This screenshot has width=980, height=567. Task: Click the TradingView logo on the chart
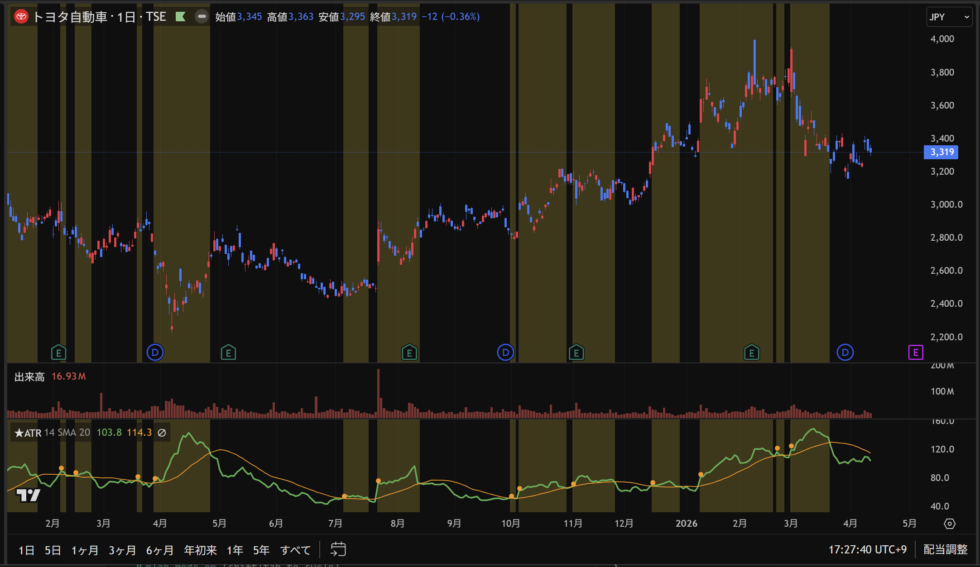click(x=28, y=496)
